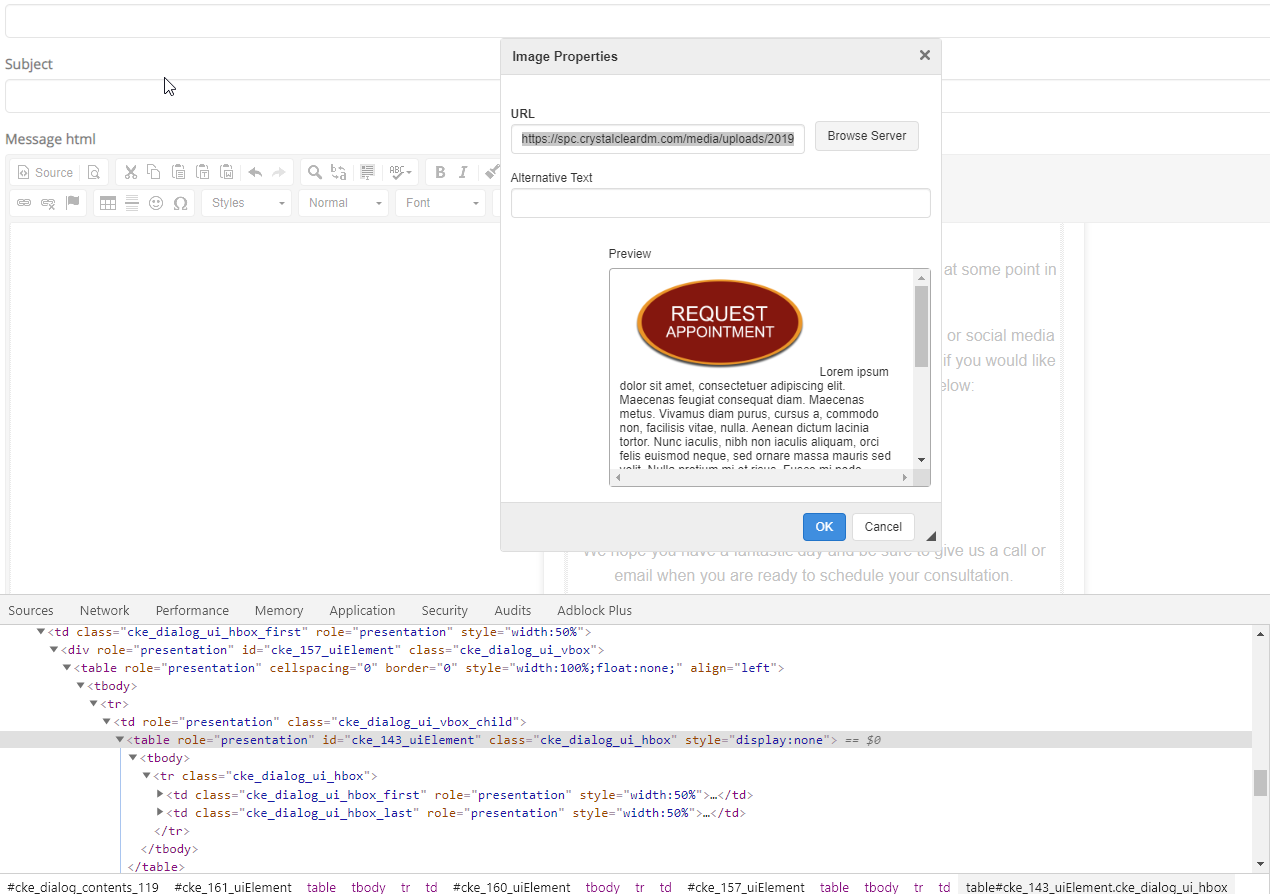
Task: Click the Cut tool in the editor toolbar
Action: (130, 171)
